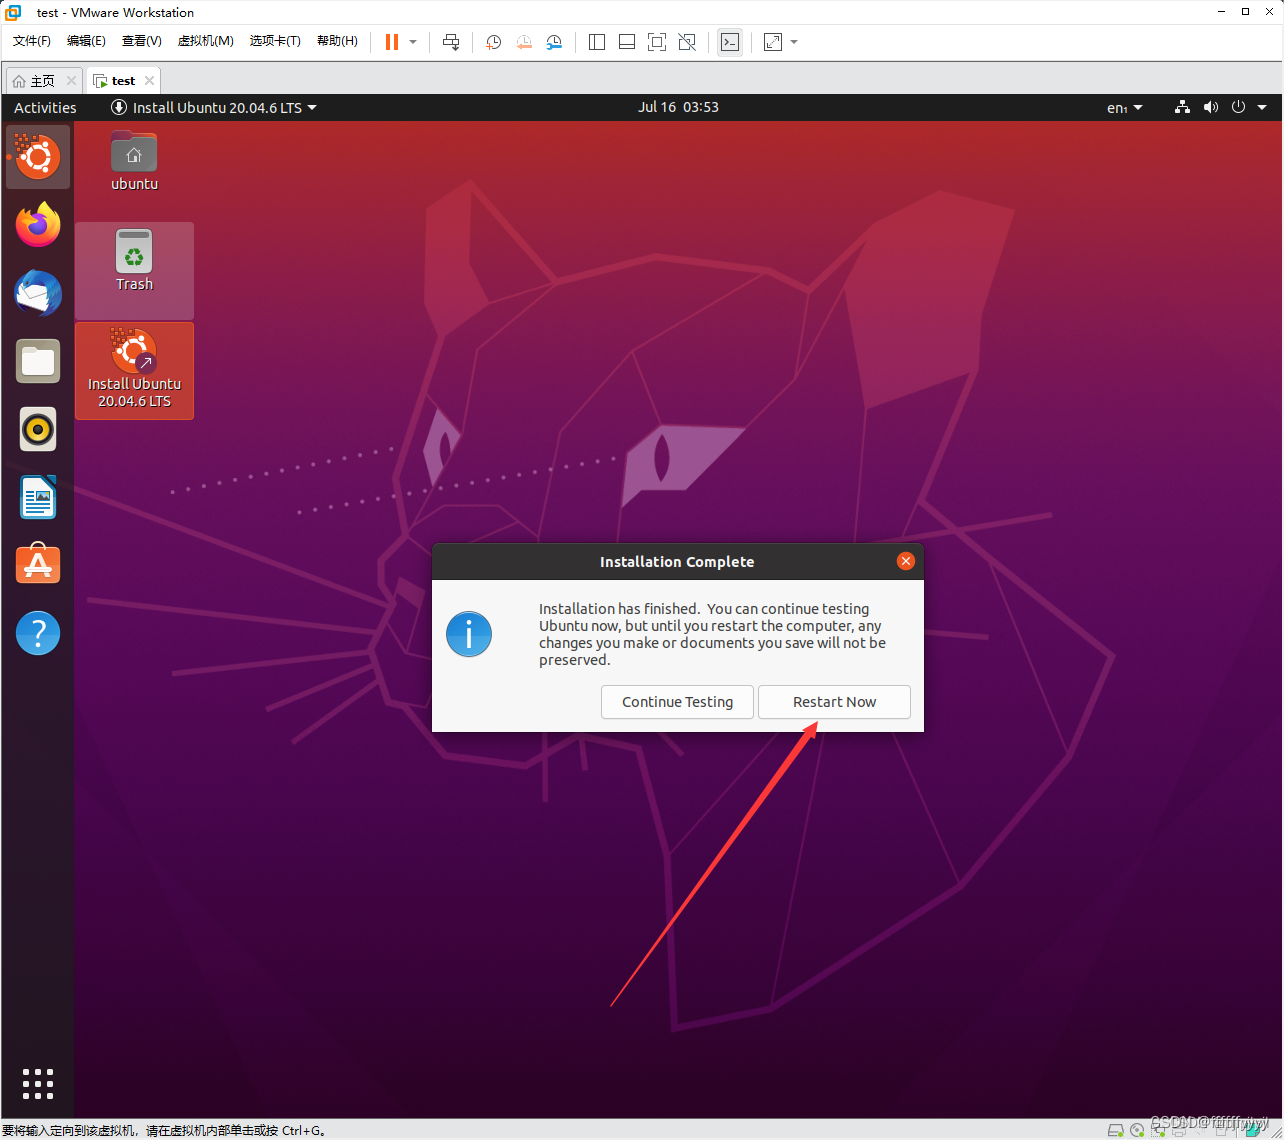
Task: Click Send Ctrl+Alt+Del toolbar icon
Action: pyautogui.click(x=451, y=42)
